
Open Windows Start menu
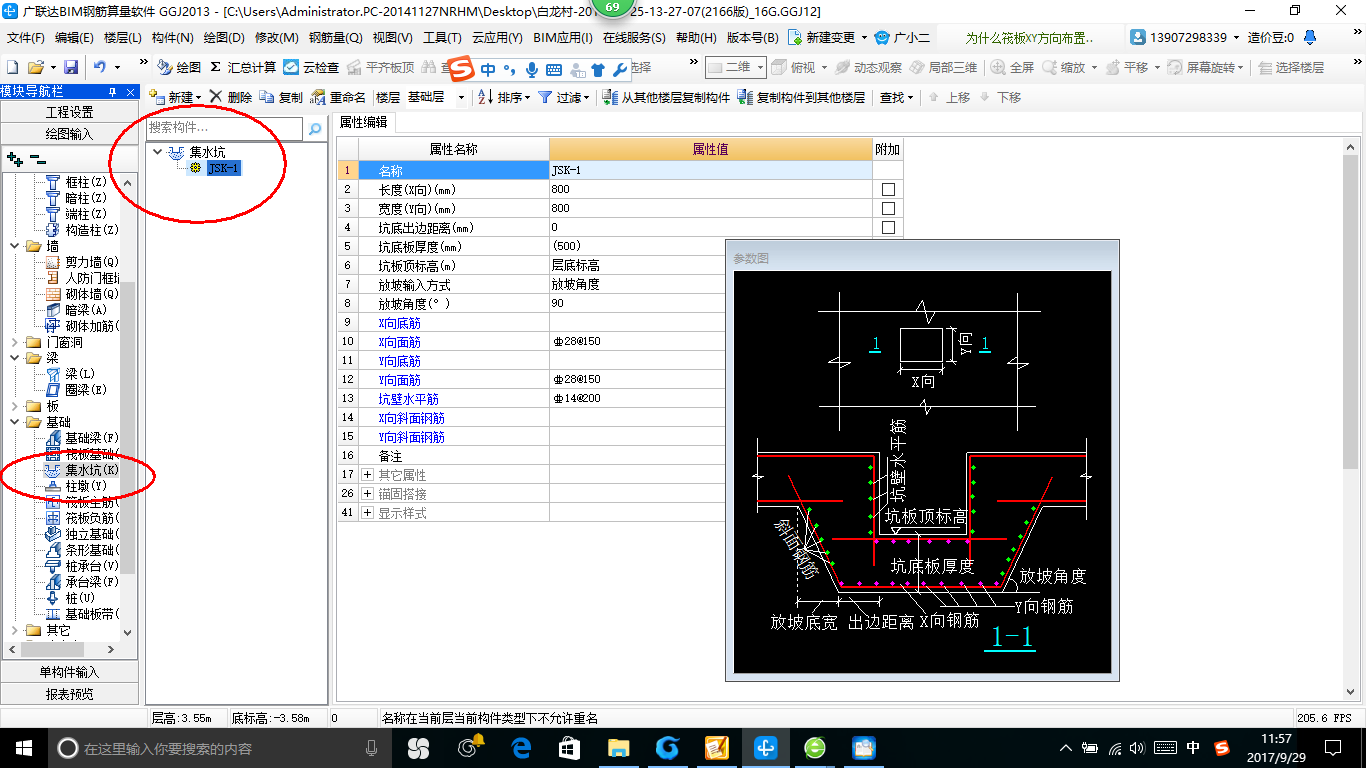(23, 747)
